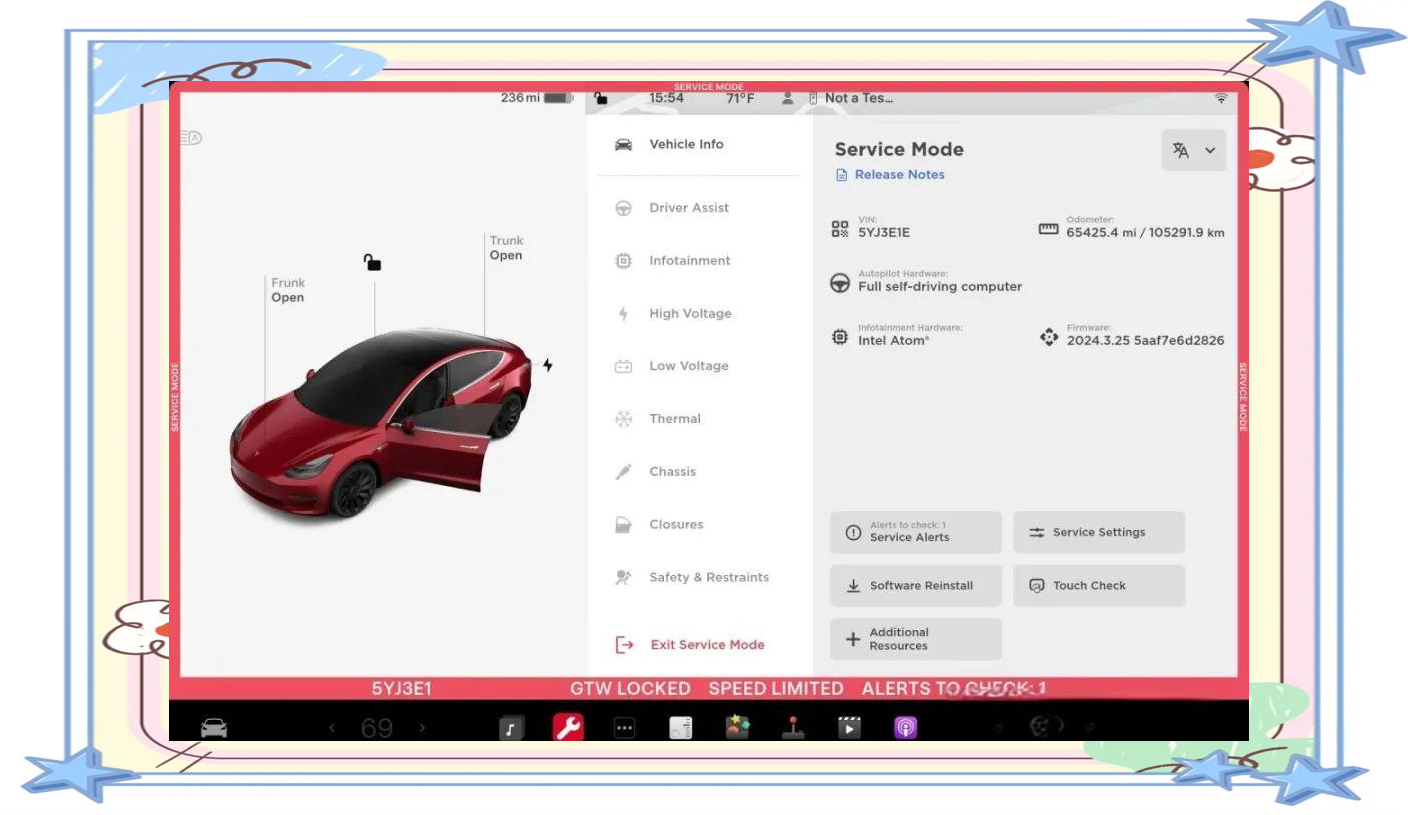Image resolution: width=1408 pixels, height=815 pixels.
Task: Open the three-dots all apps launcher
Action: [x=624, y=729]
